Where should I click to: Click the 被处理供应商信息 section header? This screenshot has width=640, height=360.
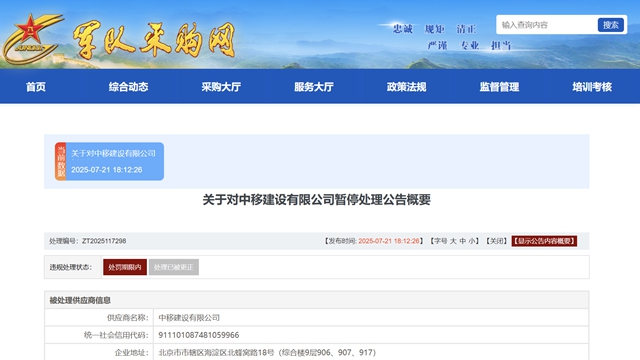[x=316, y=300]
